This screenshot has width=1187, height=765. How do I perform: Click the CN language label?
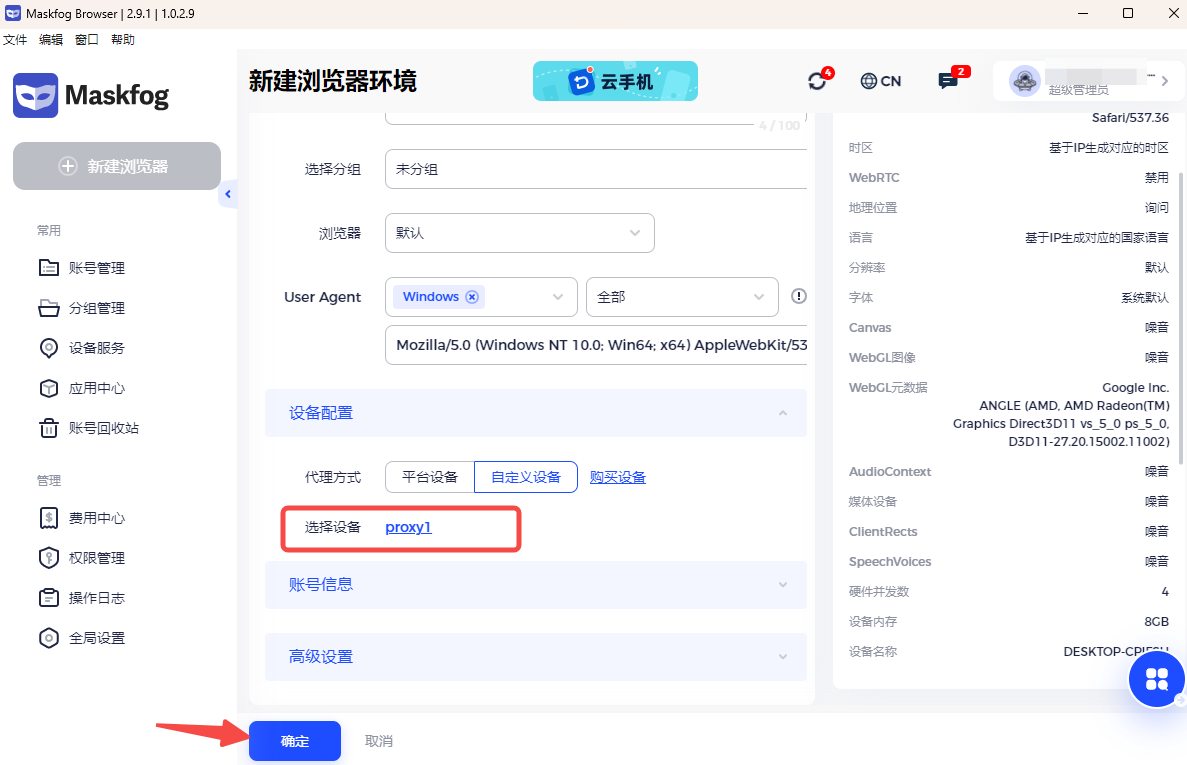(x=891, y=81)
